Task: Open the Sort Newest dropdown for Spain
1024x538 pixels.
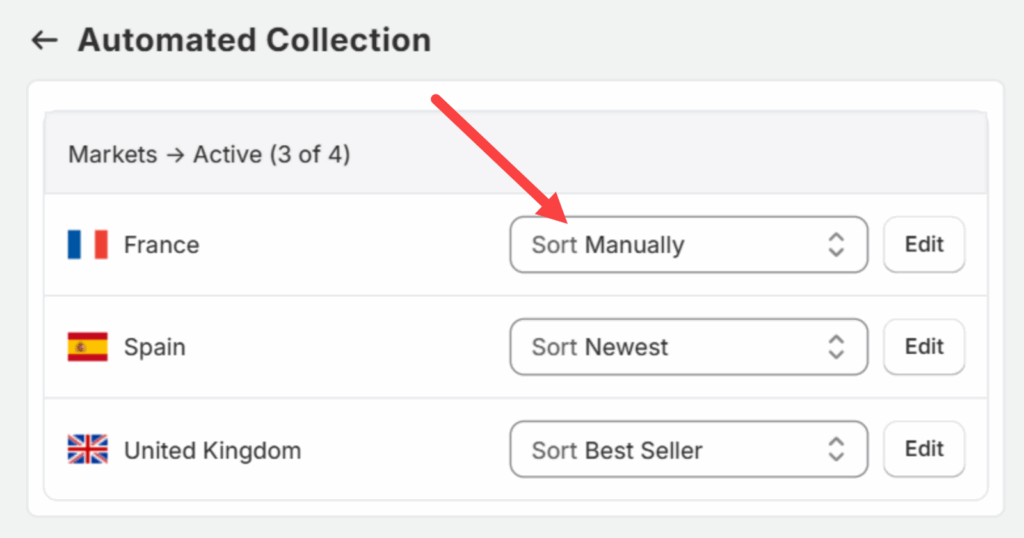Action: (688, 347)
